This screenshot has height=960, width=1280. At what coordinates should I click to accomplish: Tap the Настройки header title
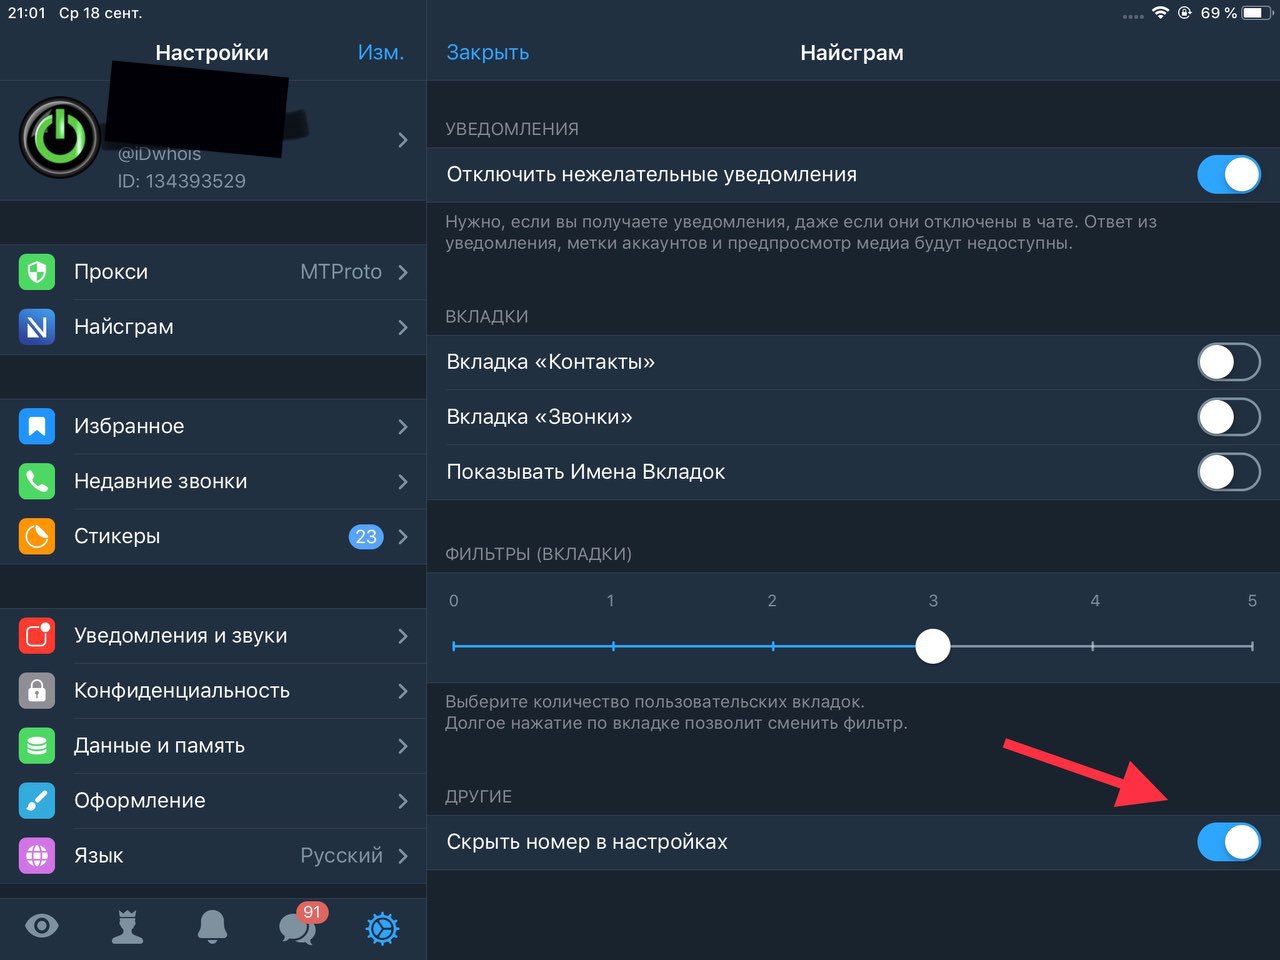(212, 53)
